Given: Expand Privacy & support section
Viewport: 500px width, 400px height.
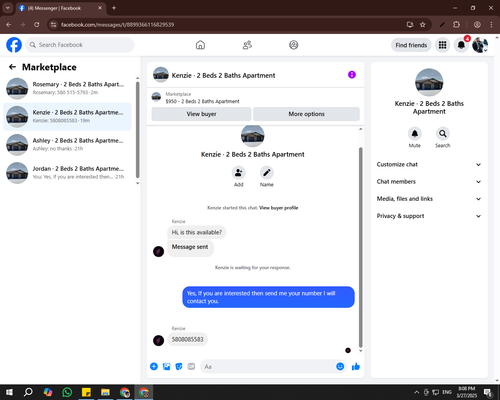Looking at the screenshot, I should (429, 216).
